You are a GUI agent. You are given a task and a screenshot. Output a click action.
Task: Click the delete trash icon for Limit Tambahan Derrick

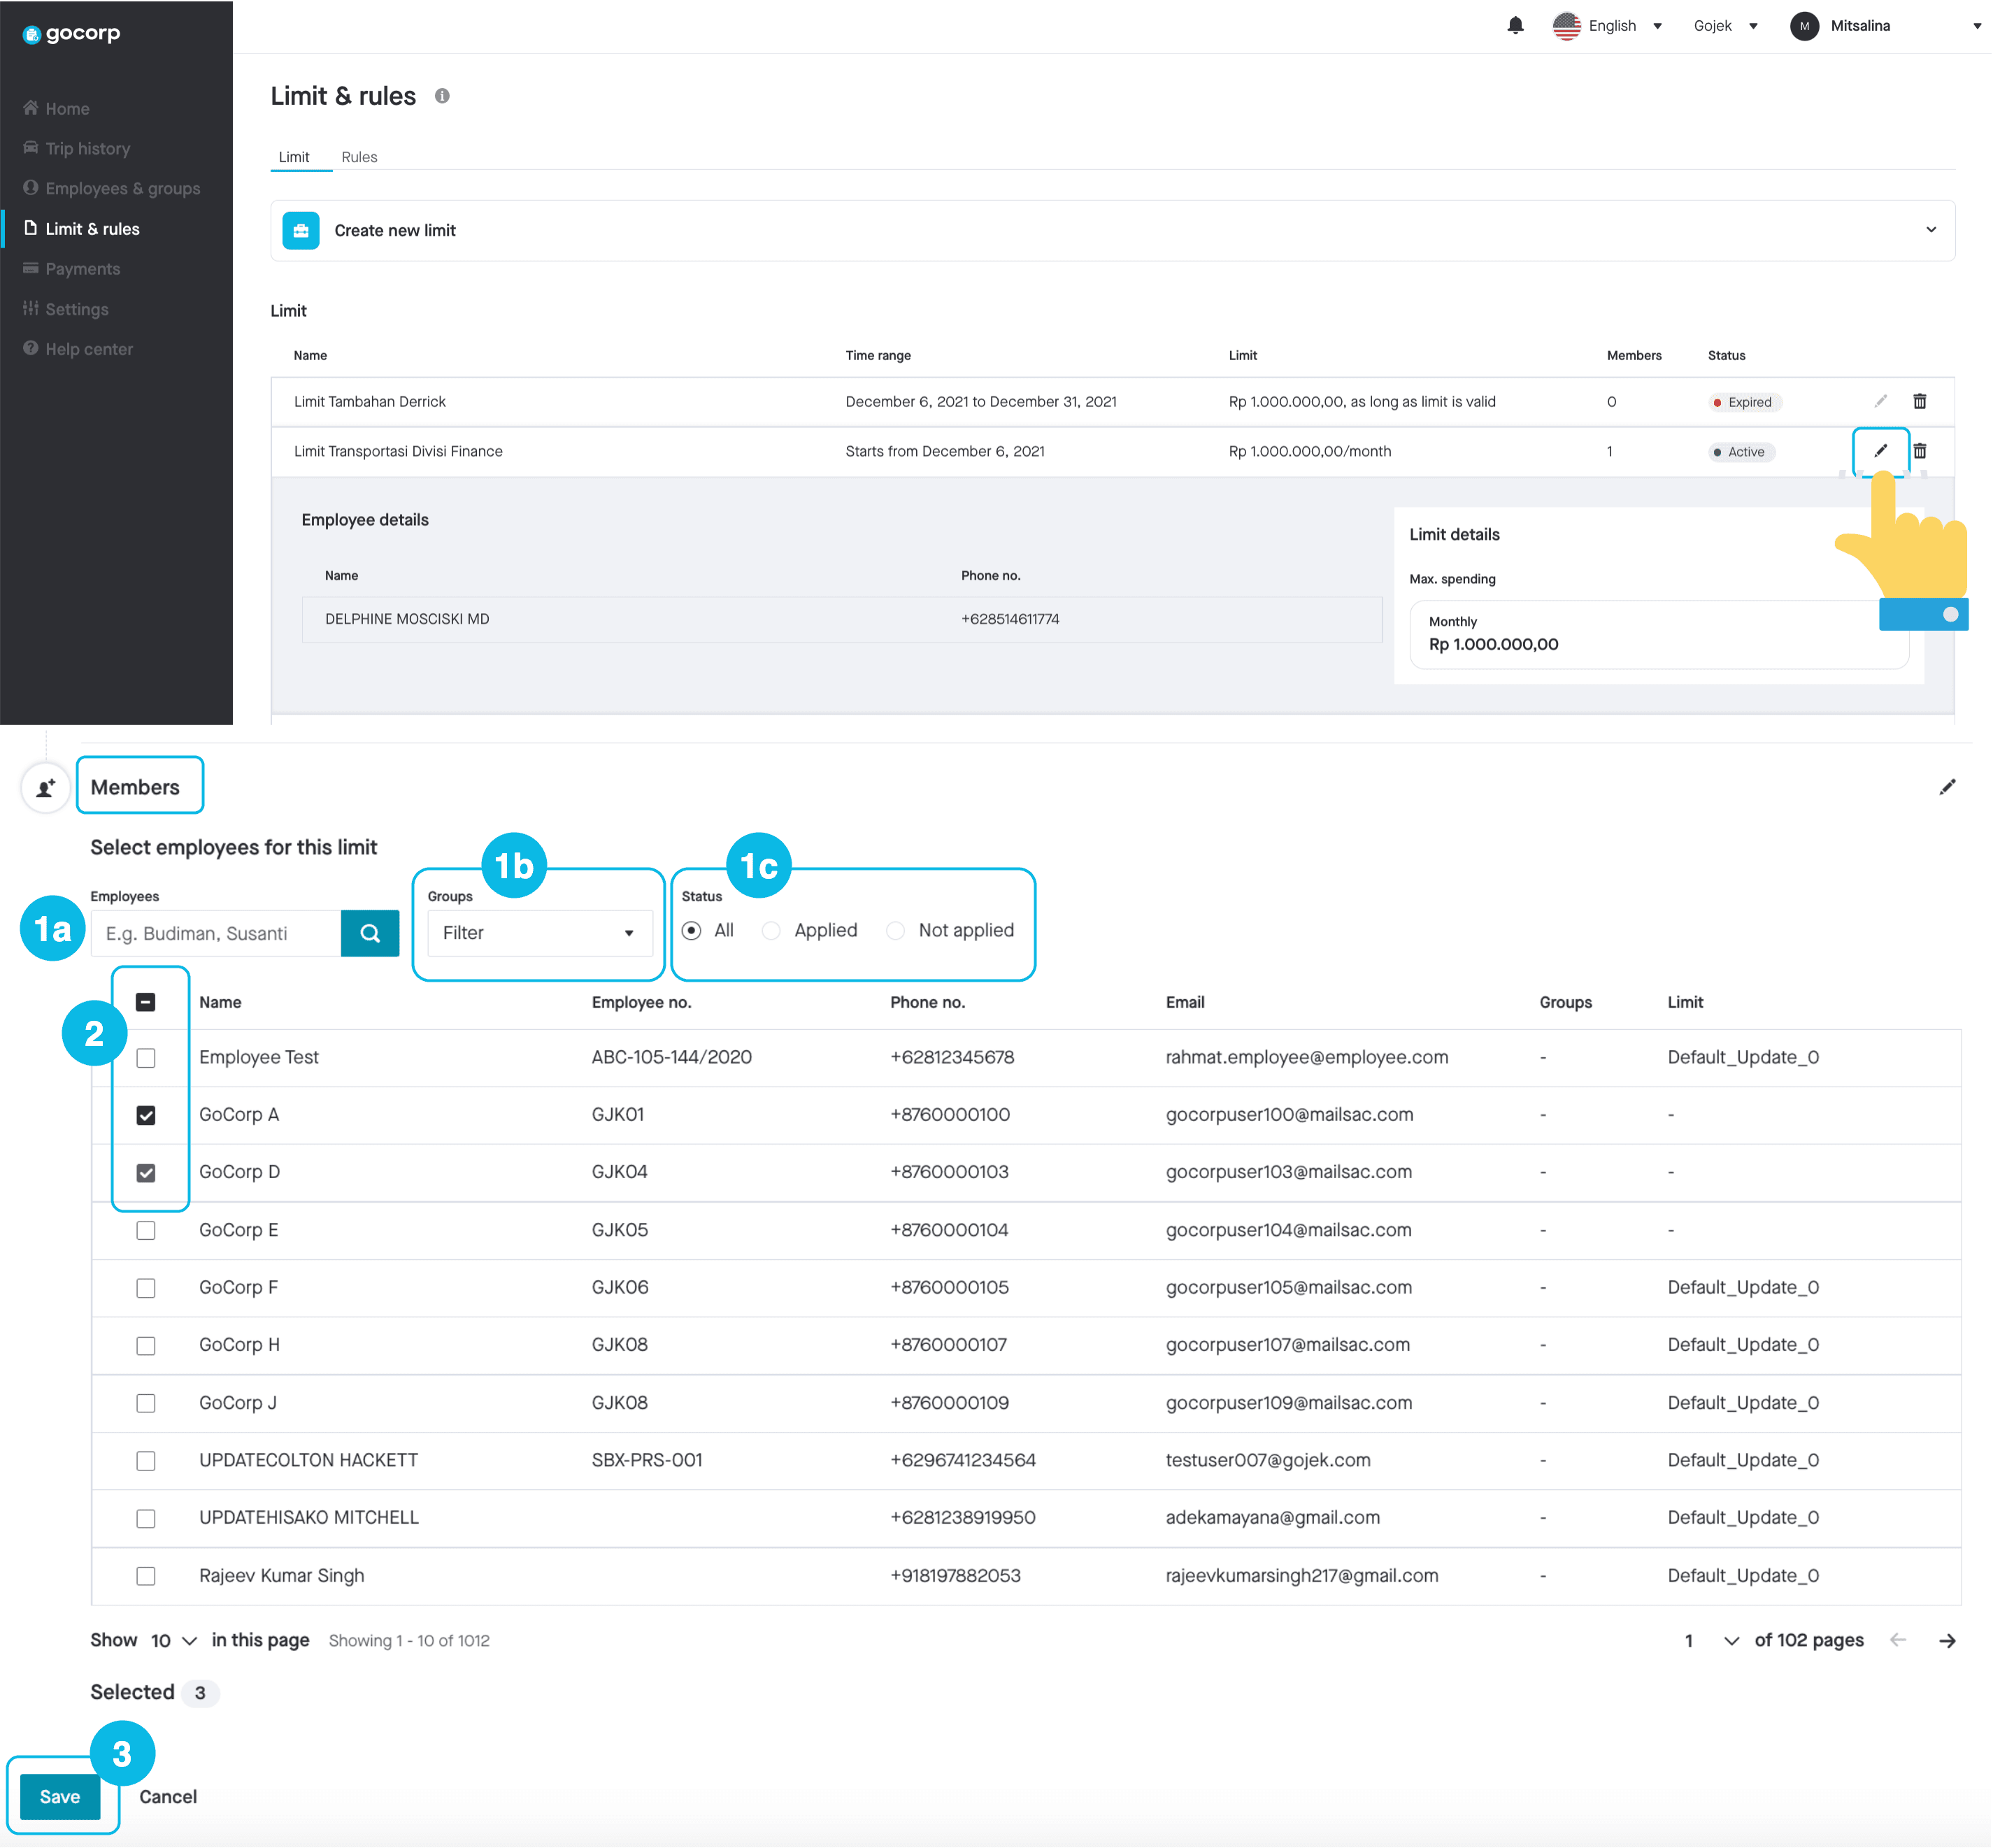click(1925, 401)
